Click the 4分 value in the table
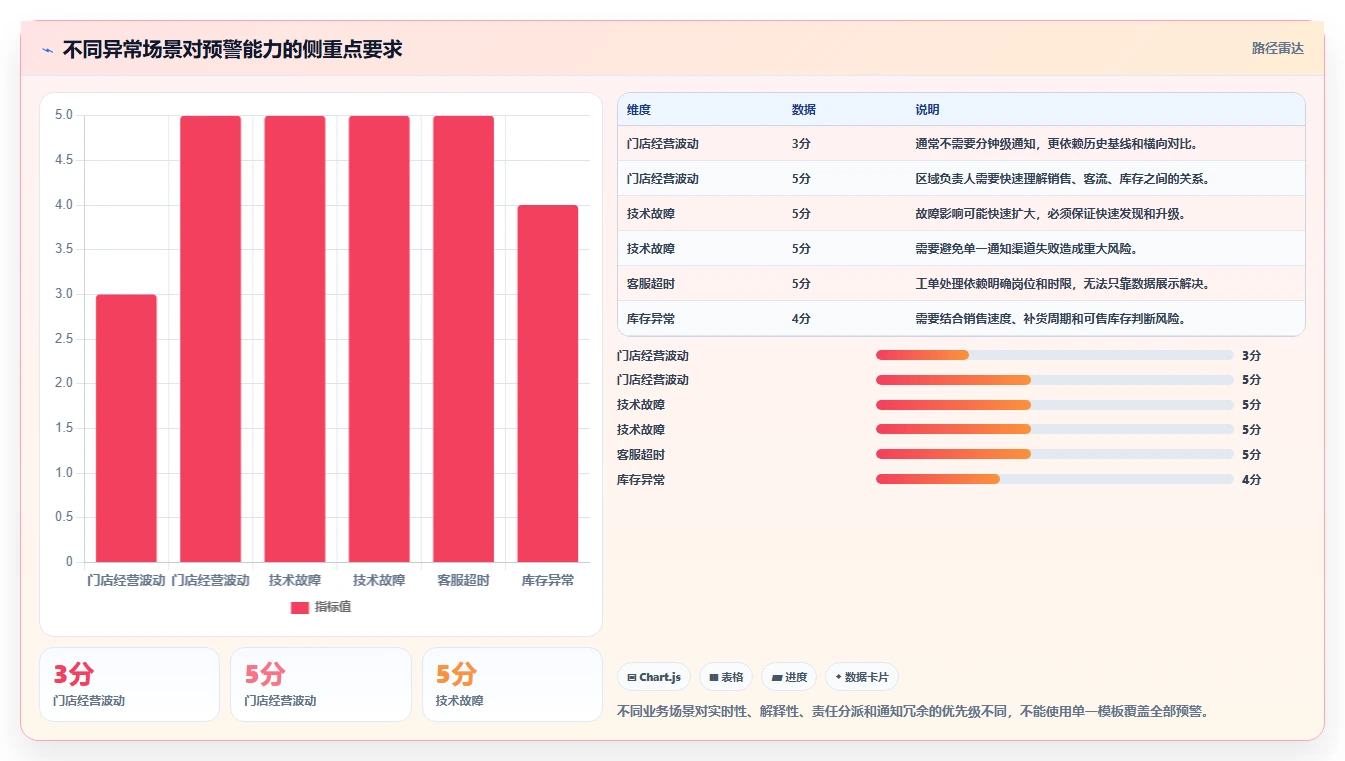Screen dimensions: 1345x761 tap(801, 319)
